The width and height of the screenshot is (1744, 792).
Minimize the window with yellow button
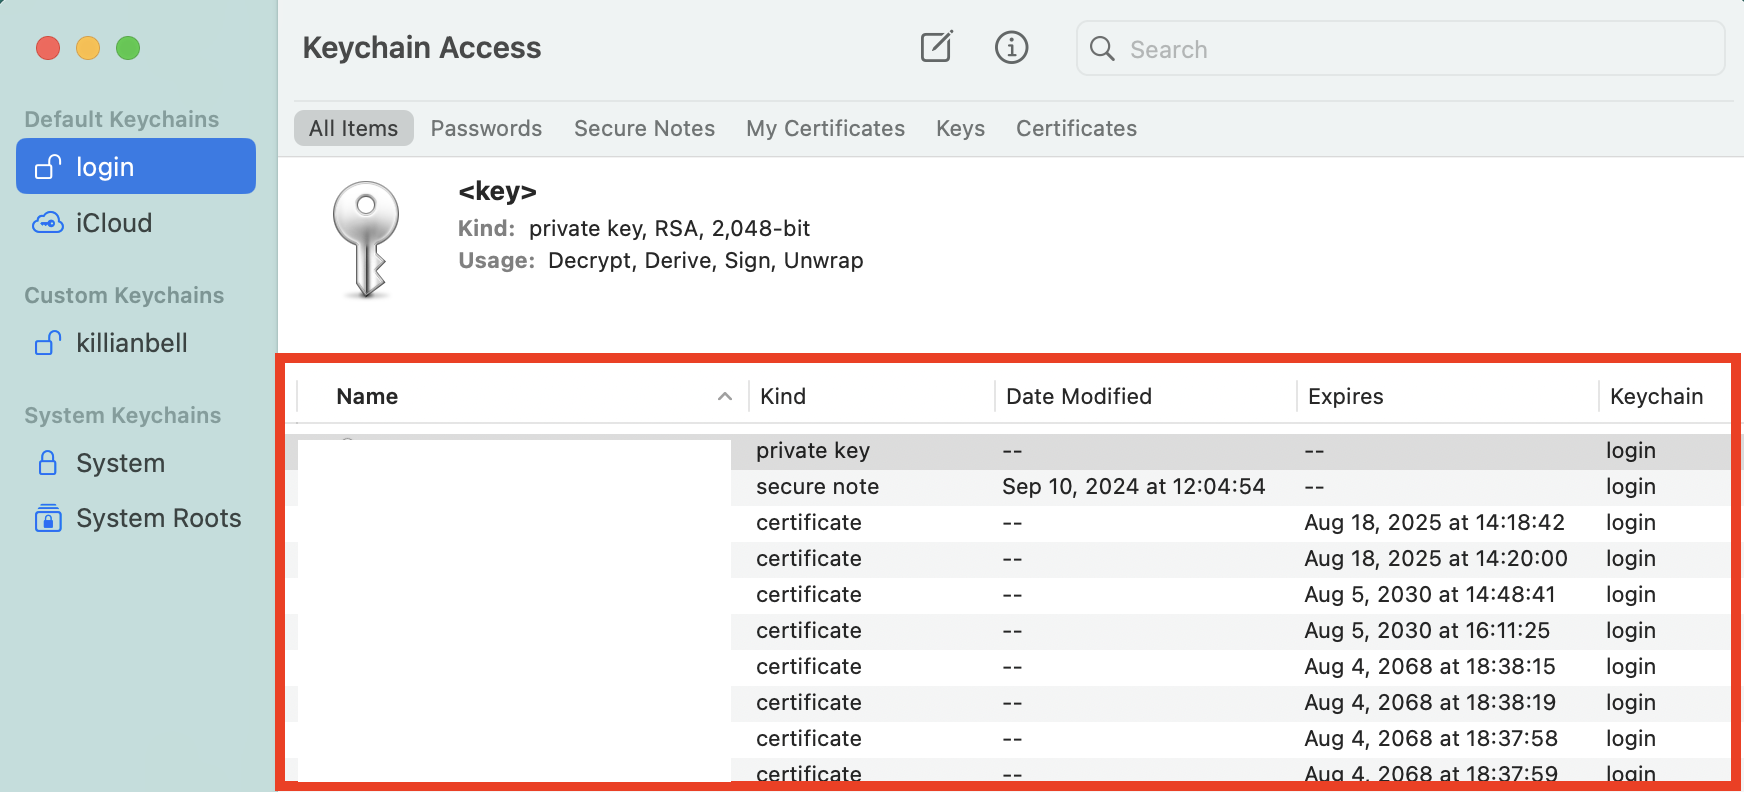pos(88,48)
